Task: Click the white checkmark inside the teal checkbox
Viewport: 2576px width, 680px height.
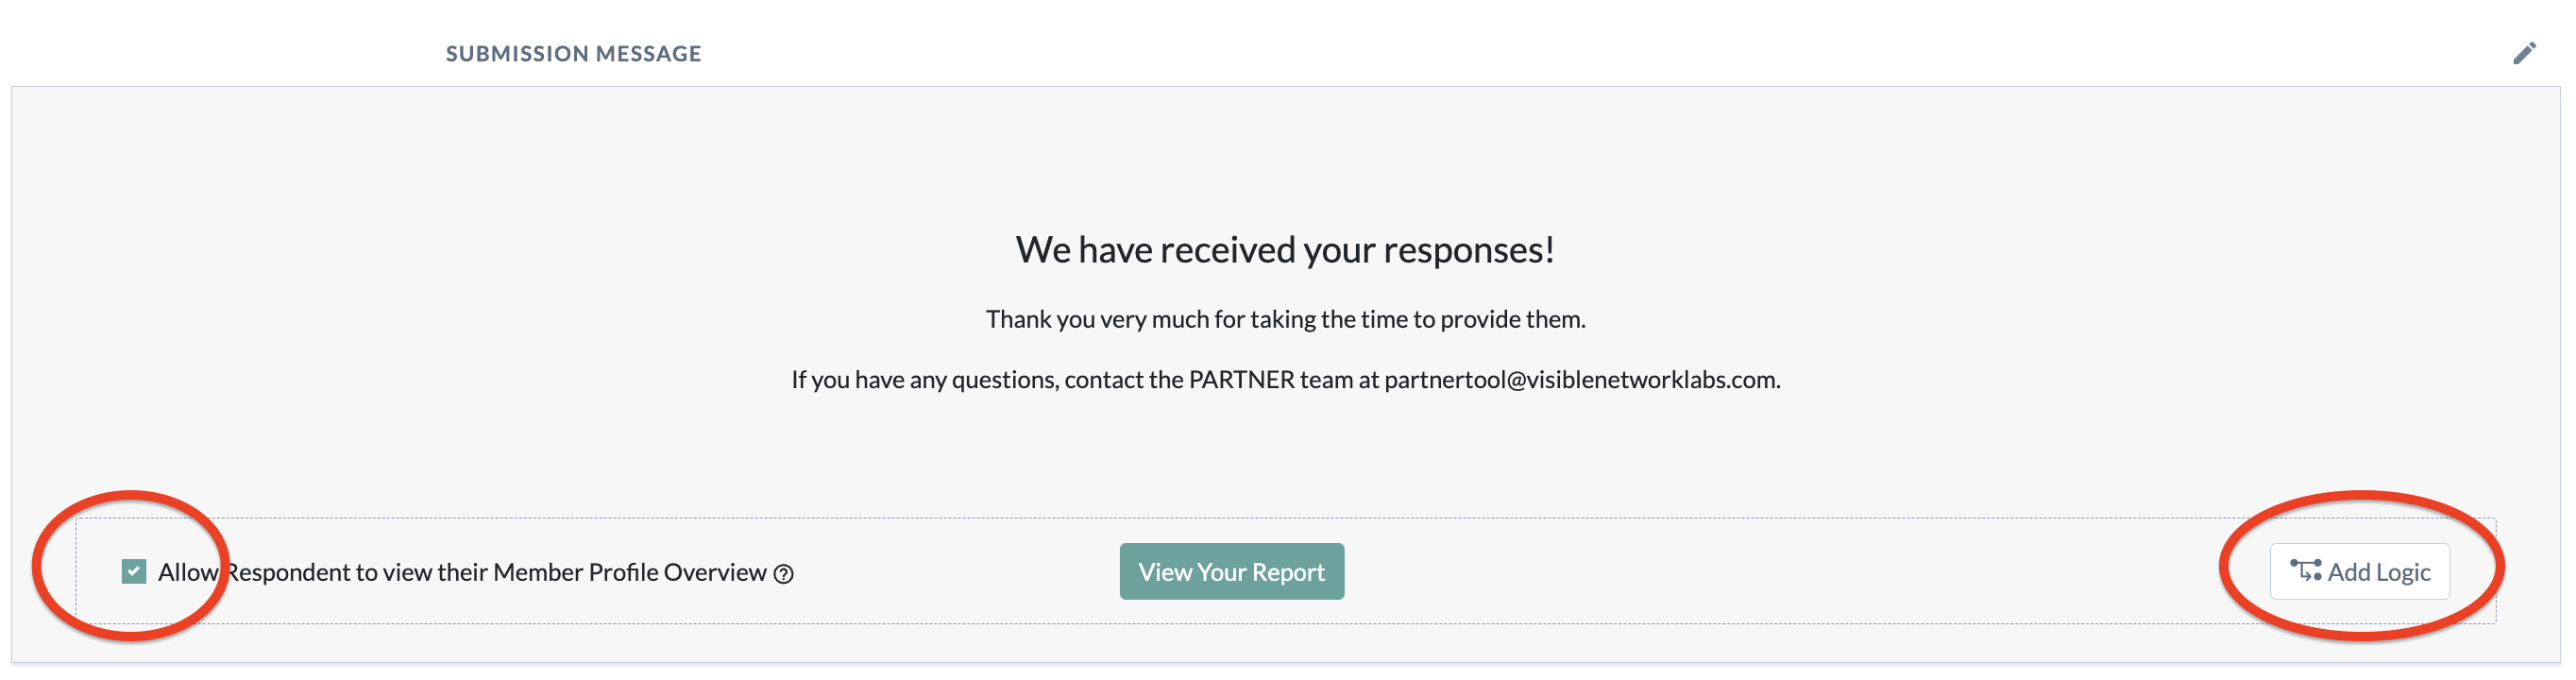Action: coord(134,571)
